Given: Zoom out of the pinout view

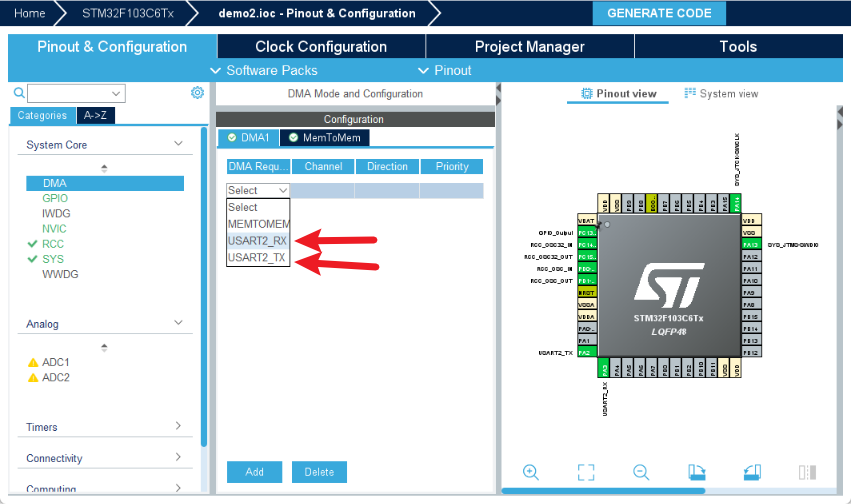Looking at the screenshot, I should (x=641, y=472).
